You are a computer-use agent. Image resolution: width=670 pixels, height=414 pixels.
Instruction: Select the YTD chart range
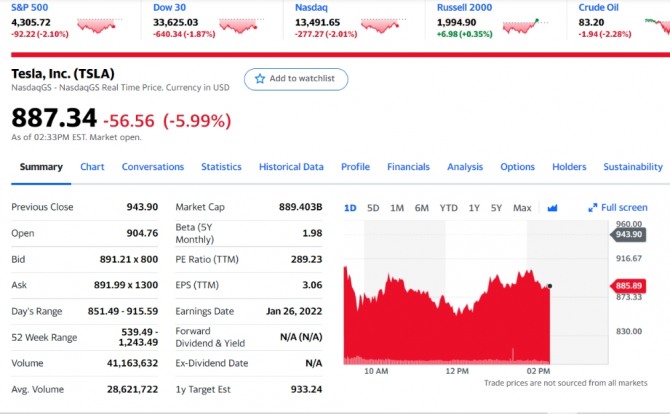coord(448,208)
